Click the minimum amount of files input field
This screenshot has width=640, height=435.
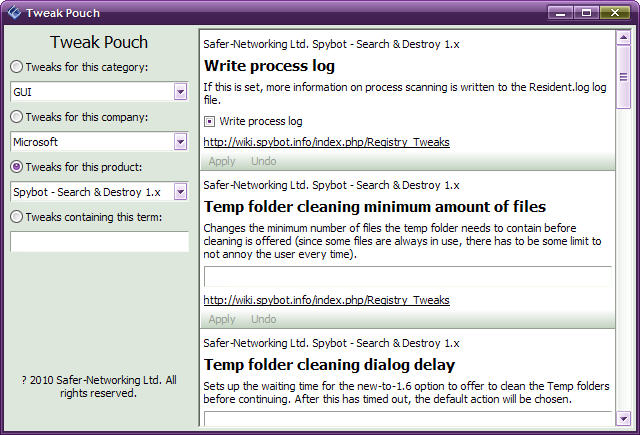coord(407,277)
